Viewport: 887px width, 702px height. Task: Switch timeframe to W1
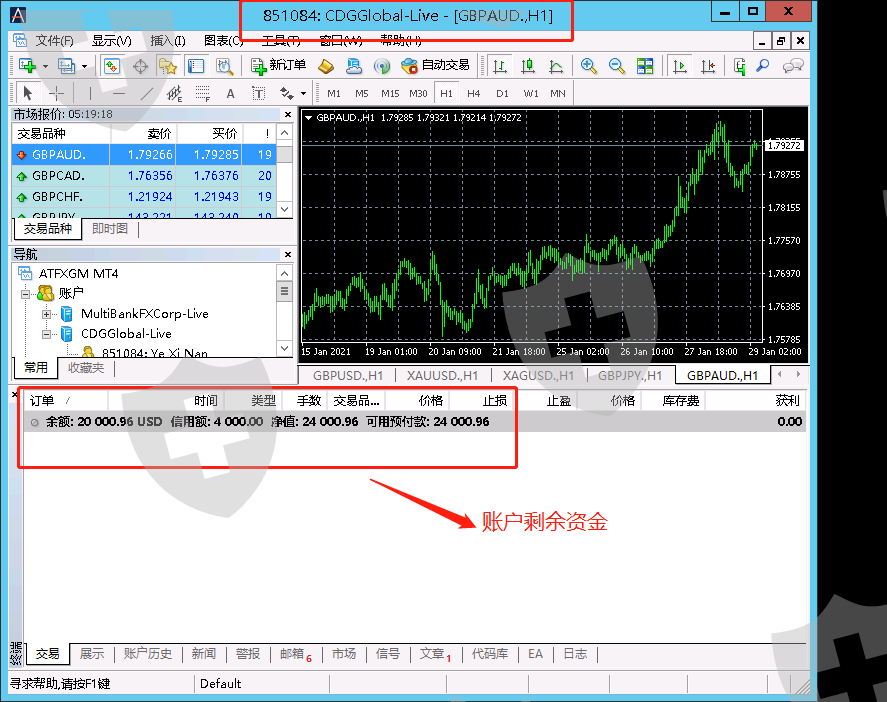[531, 93]
